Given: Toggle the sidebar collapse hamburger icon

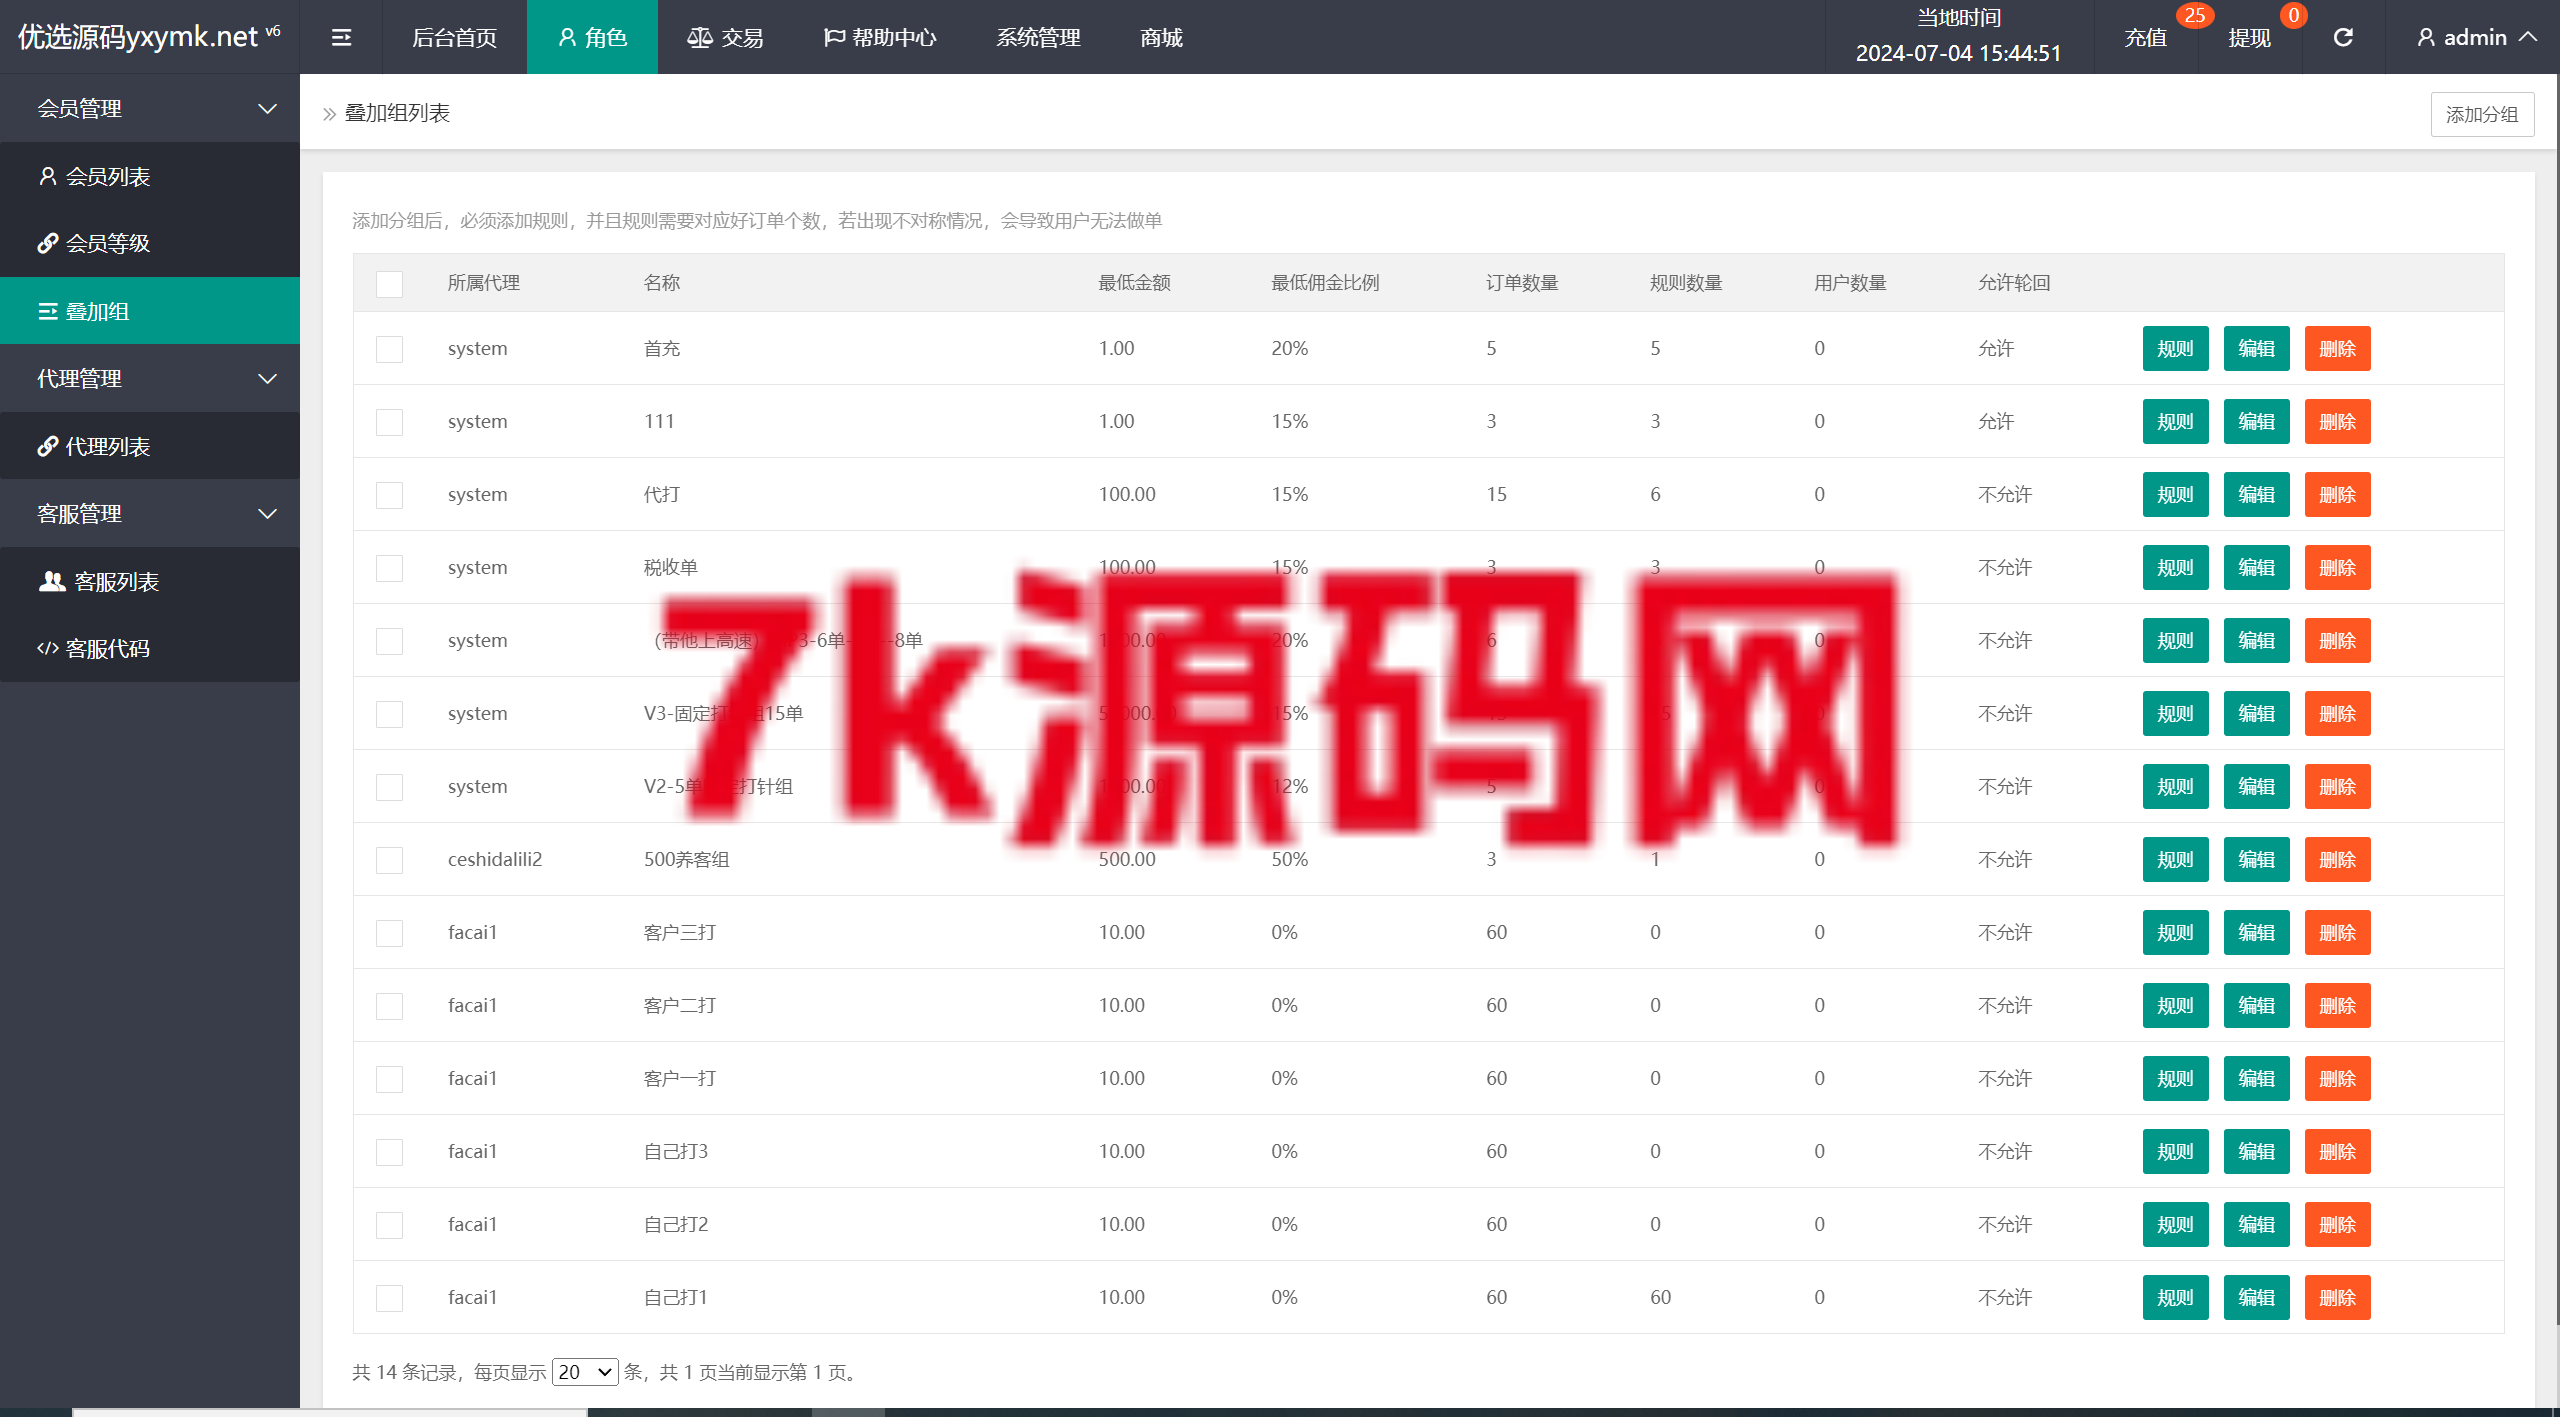Looking at the screenshot, I should pos(341,37).
